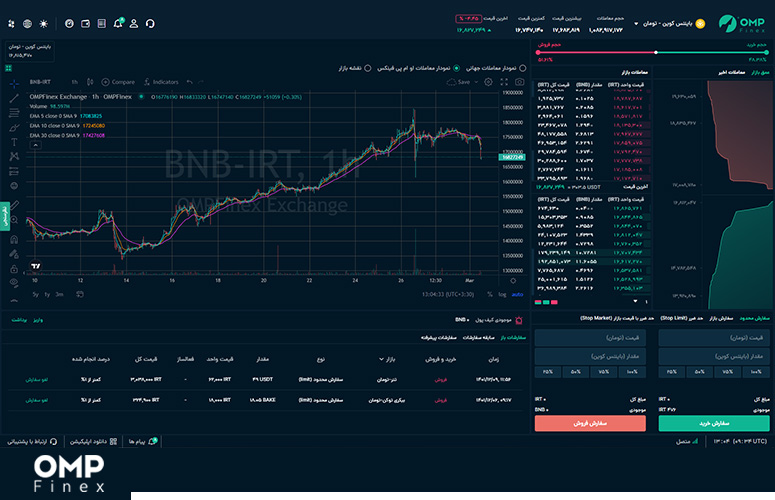Select OMPFinex trades chart radio button
The width and height of the screenshot is (775, 500).
(456, 68)
